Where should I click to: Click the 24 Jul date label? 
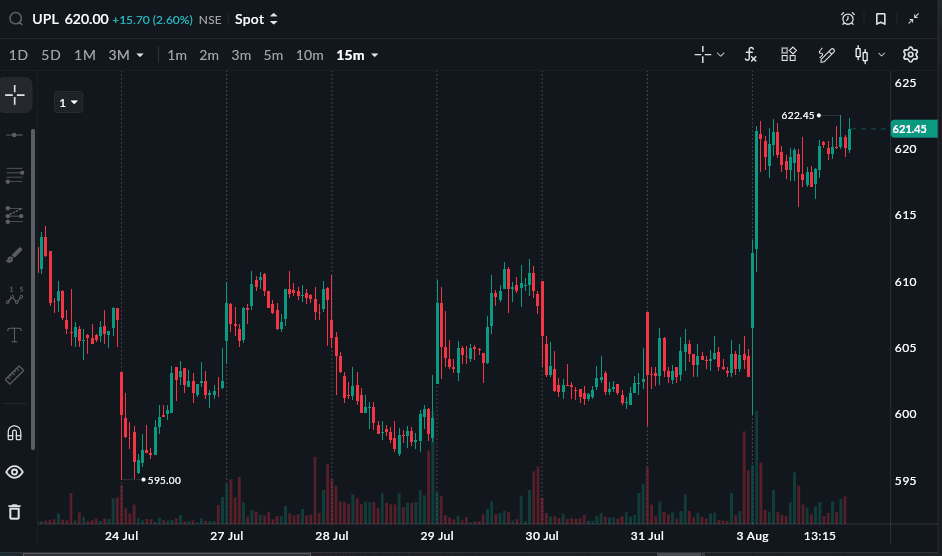pyautogui.click(x=121, y=536)
